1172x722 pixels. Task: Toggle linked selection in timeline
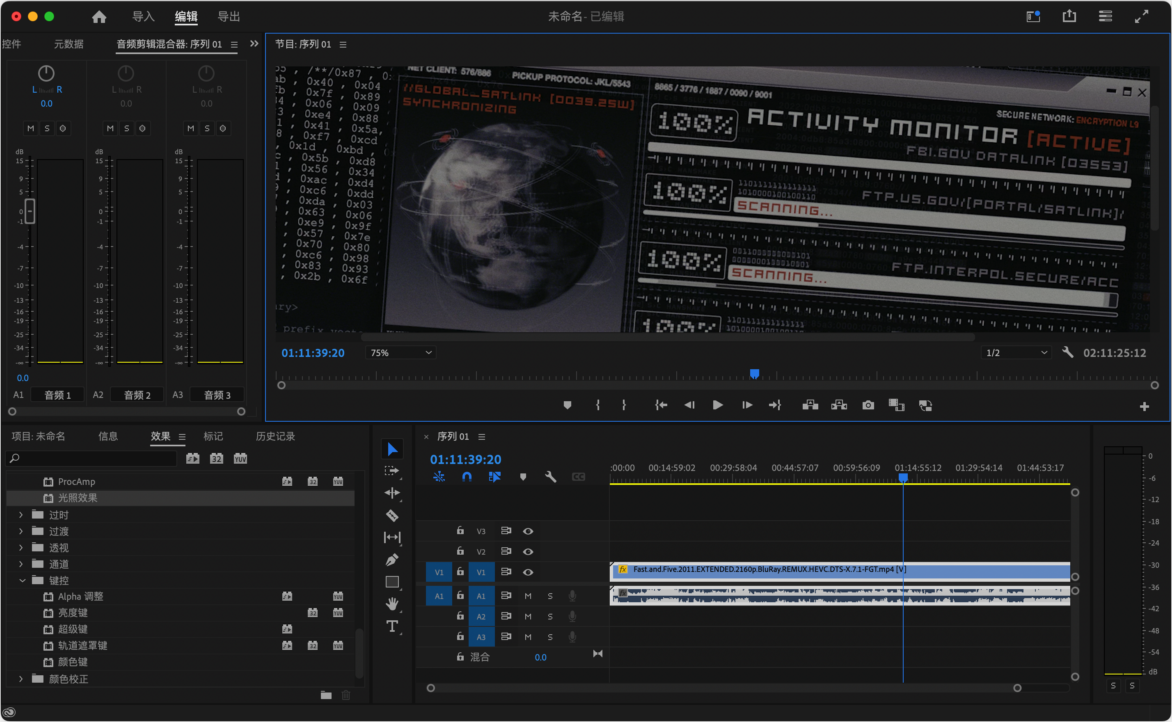click(x=495, y=477)
